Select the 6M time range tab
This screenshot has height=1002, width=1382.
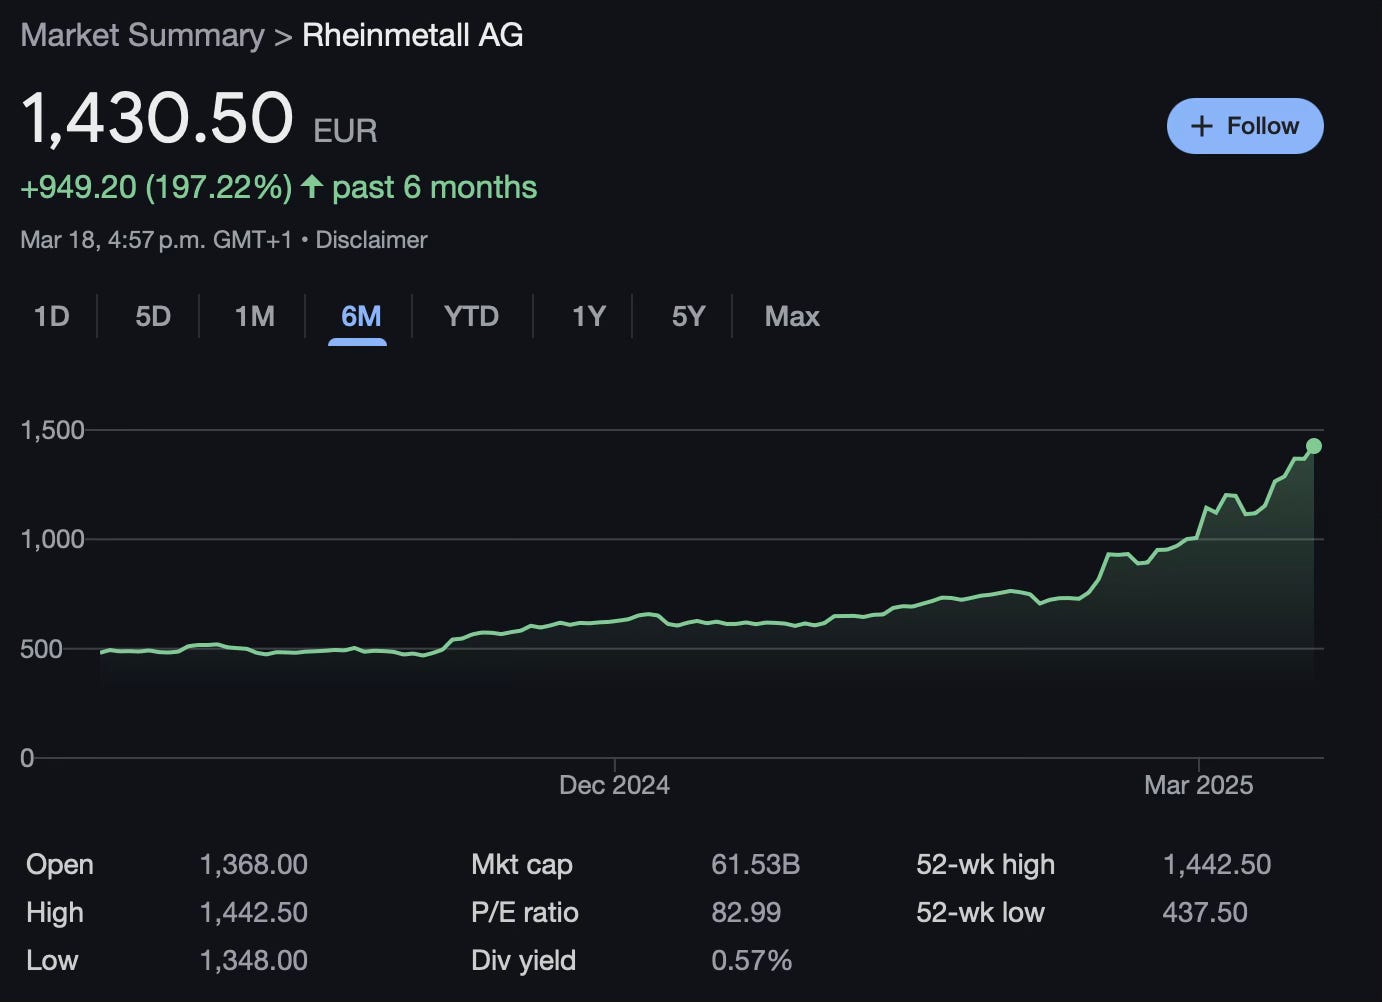[361, 316]
